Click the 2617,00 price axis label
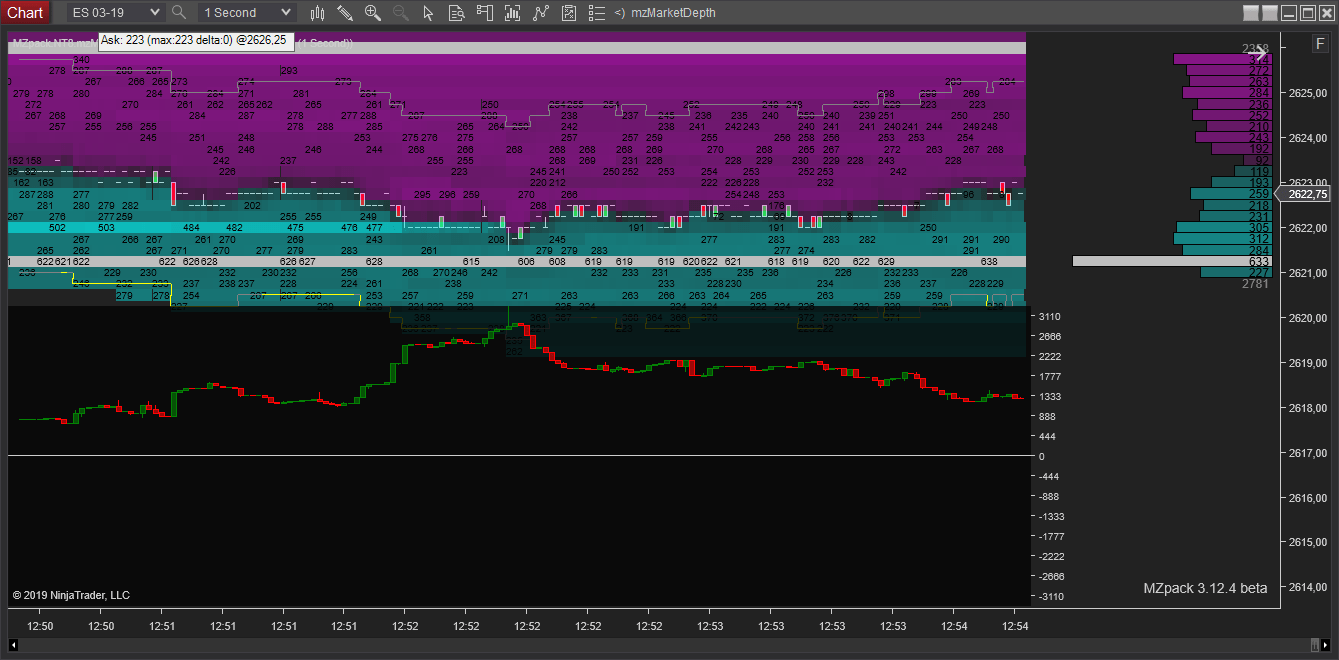Viewport: 1339px width, 660px height. pyautogui.click(x=1308, y=453)
